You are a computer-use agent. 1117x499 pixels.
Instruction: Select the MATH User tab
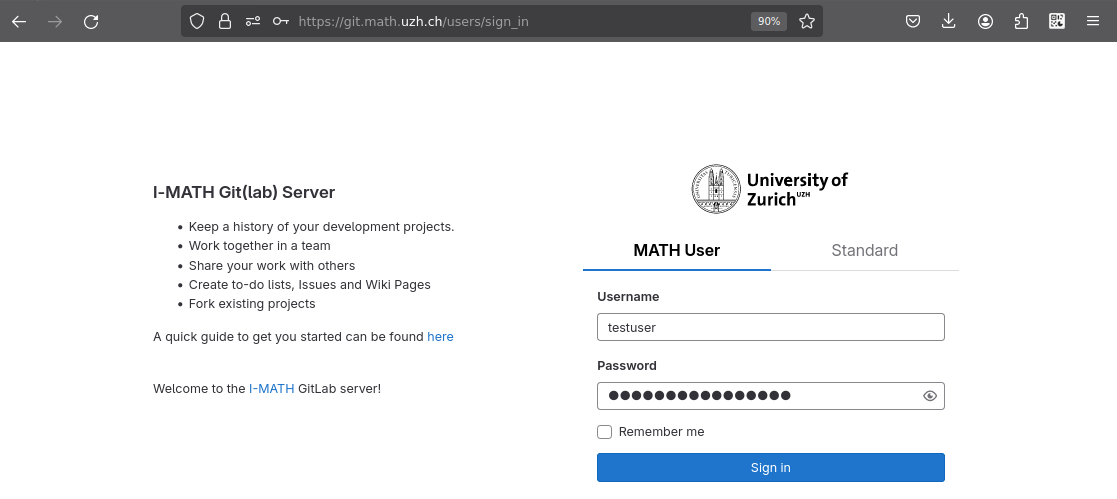tap(677, 250)
